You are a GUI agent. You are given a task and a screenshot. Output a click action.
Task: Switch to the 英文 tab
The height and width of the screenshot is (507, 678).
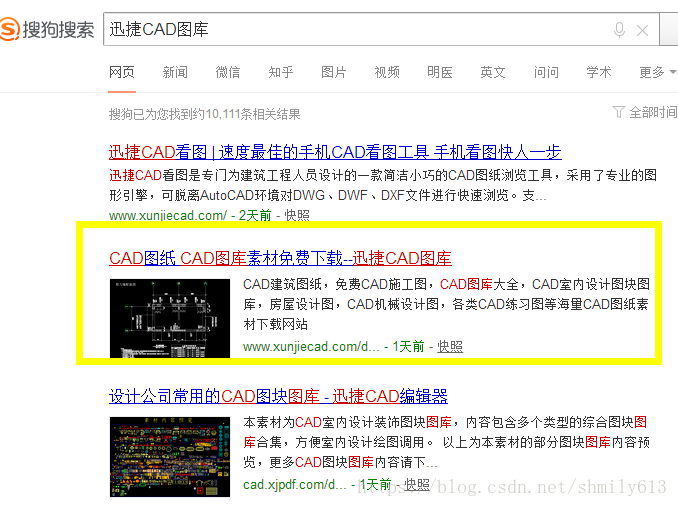tap(493, 72)
